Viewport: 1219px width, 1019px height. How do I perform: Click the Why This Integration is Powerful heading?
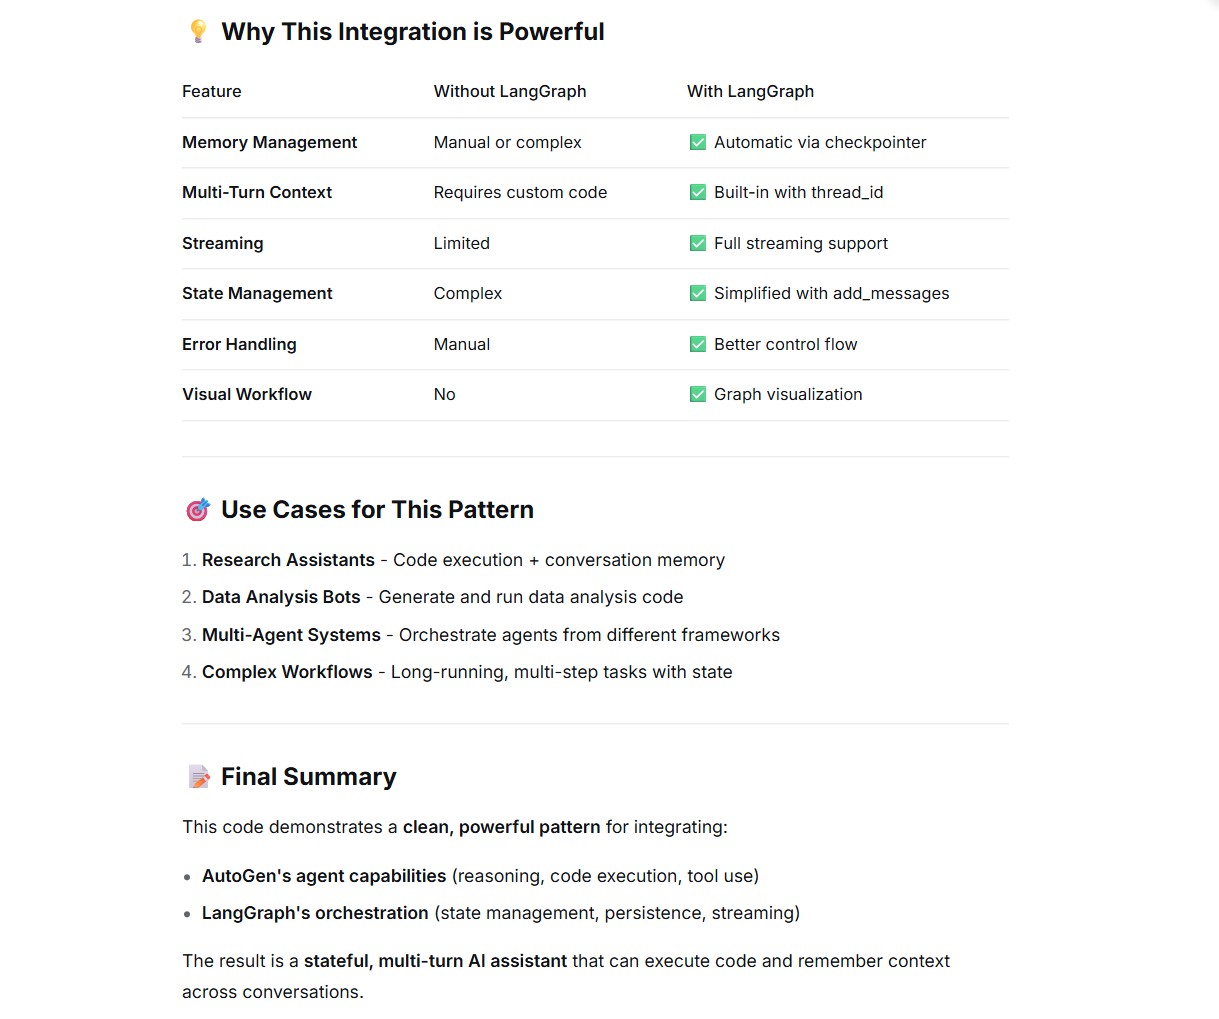point(413,32)
